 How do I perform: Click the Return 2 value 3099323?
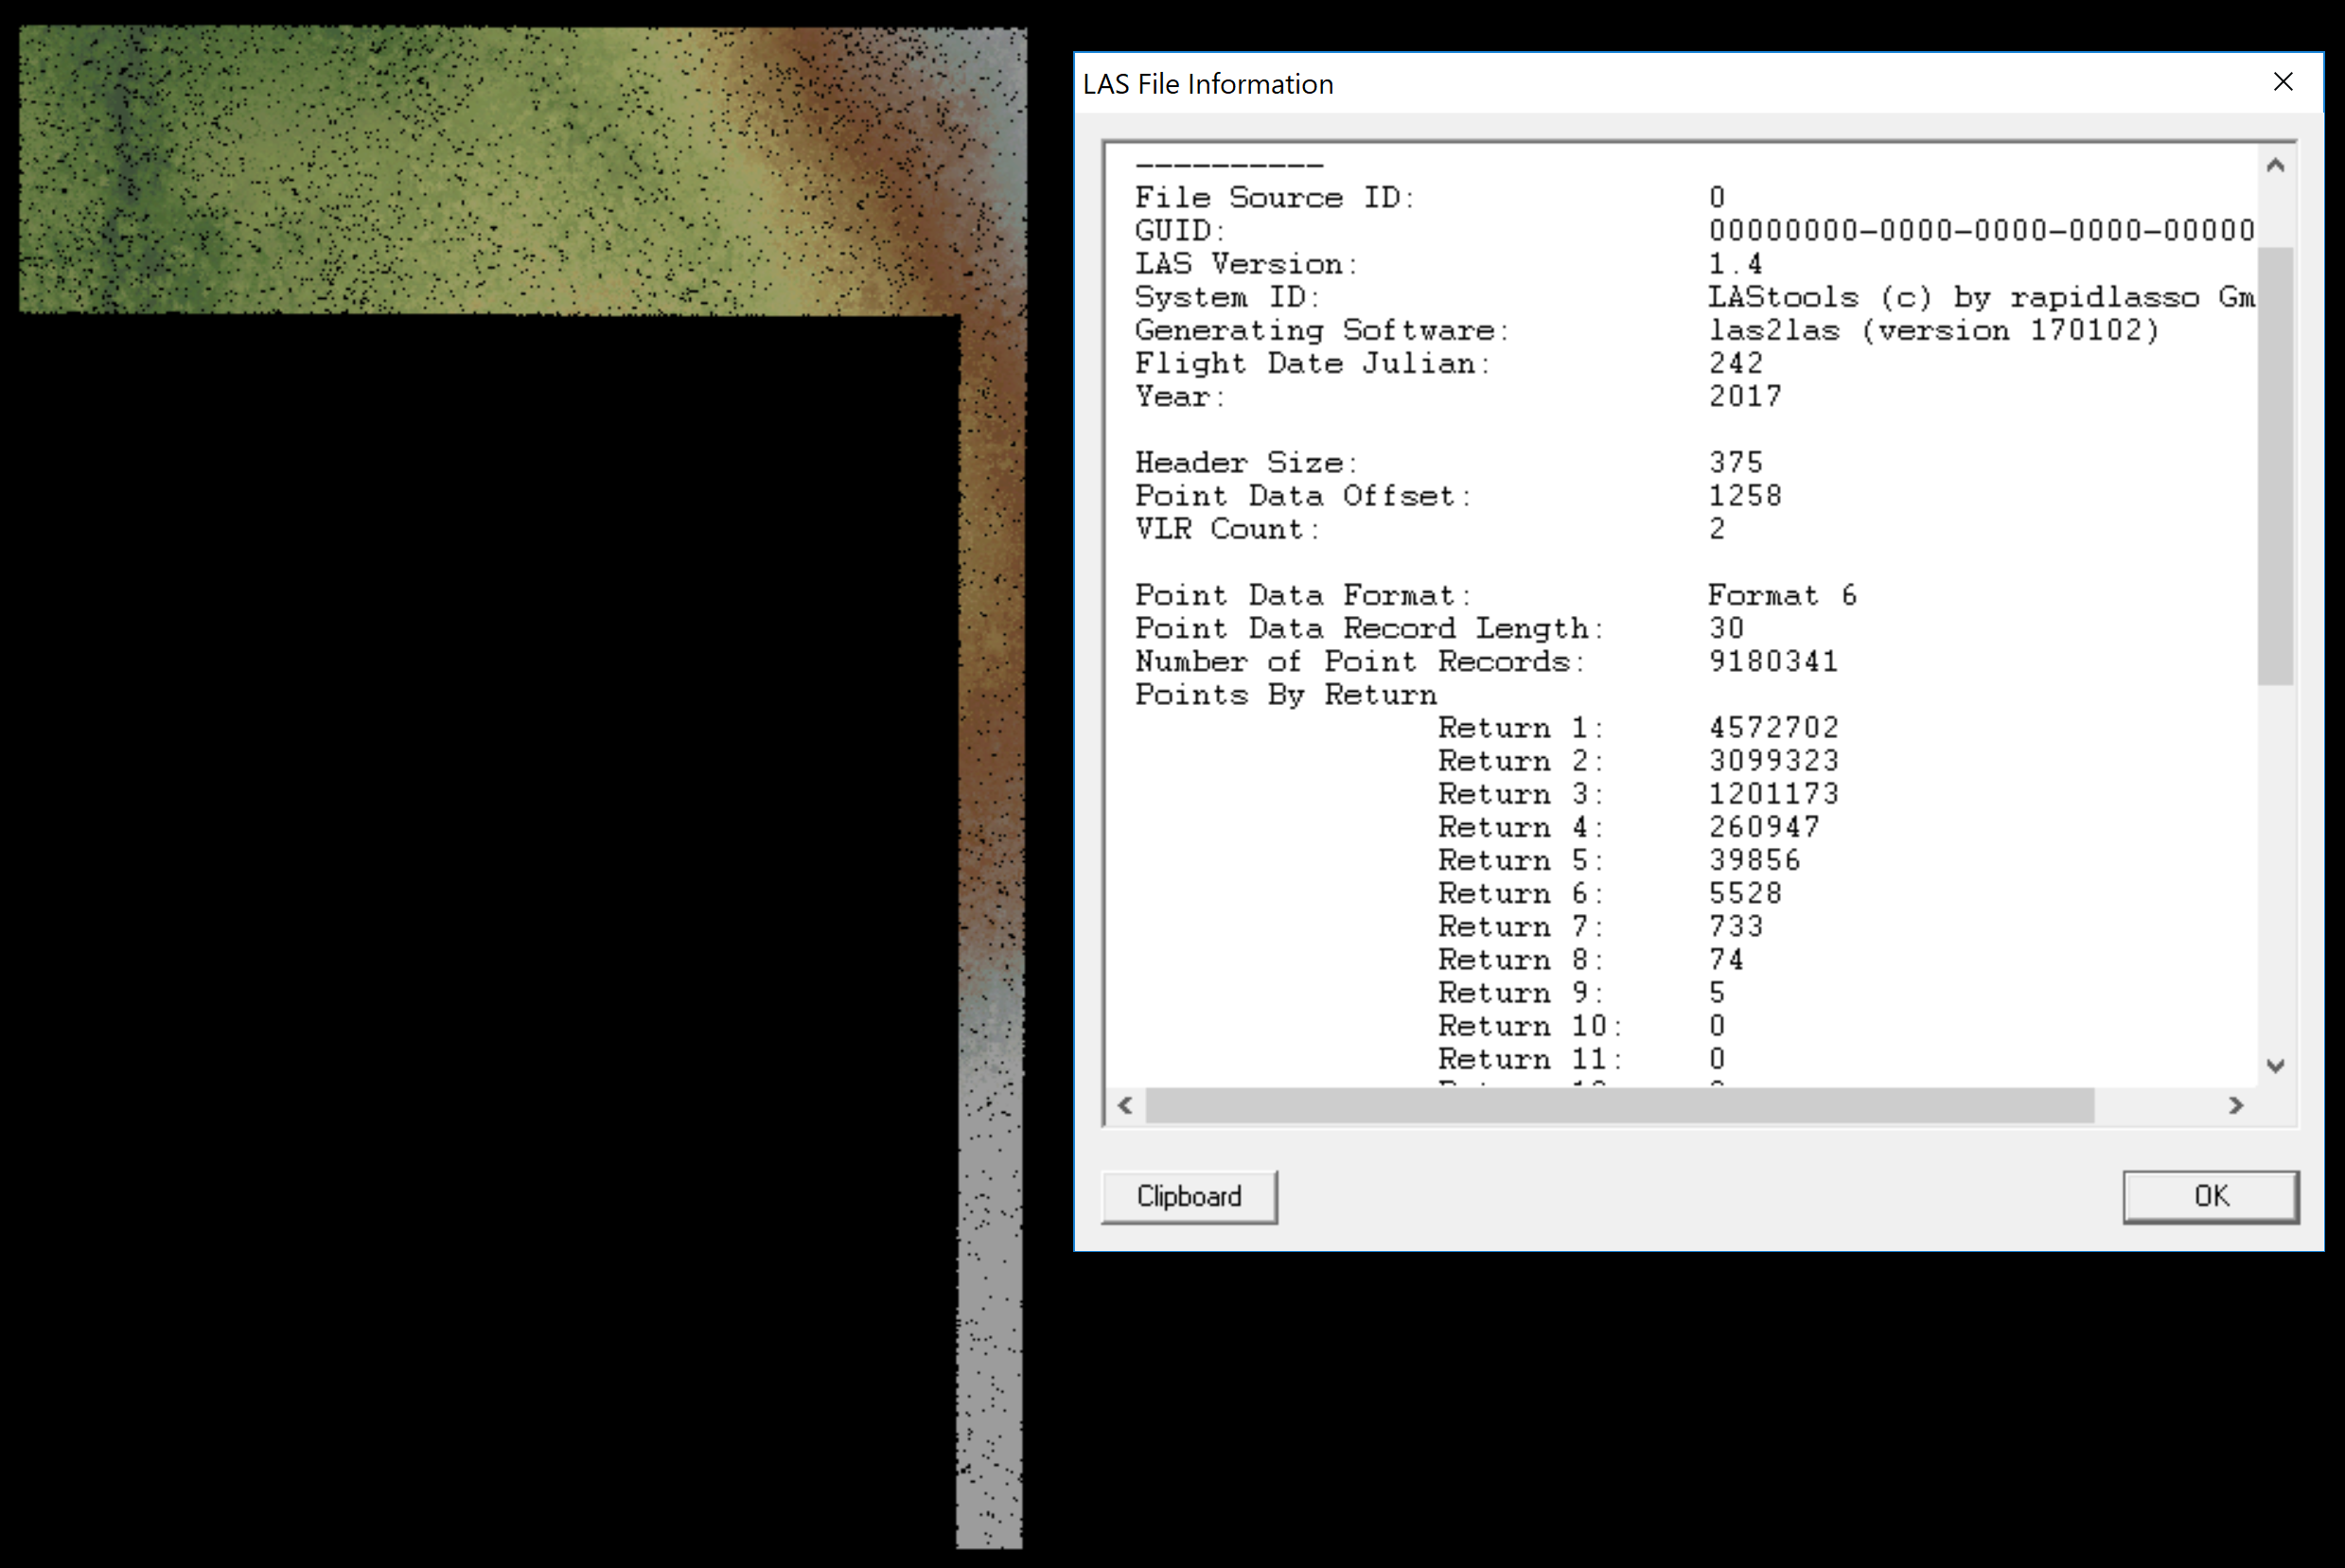1773,760
